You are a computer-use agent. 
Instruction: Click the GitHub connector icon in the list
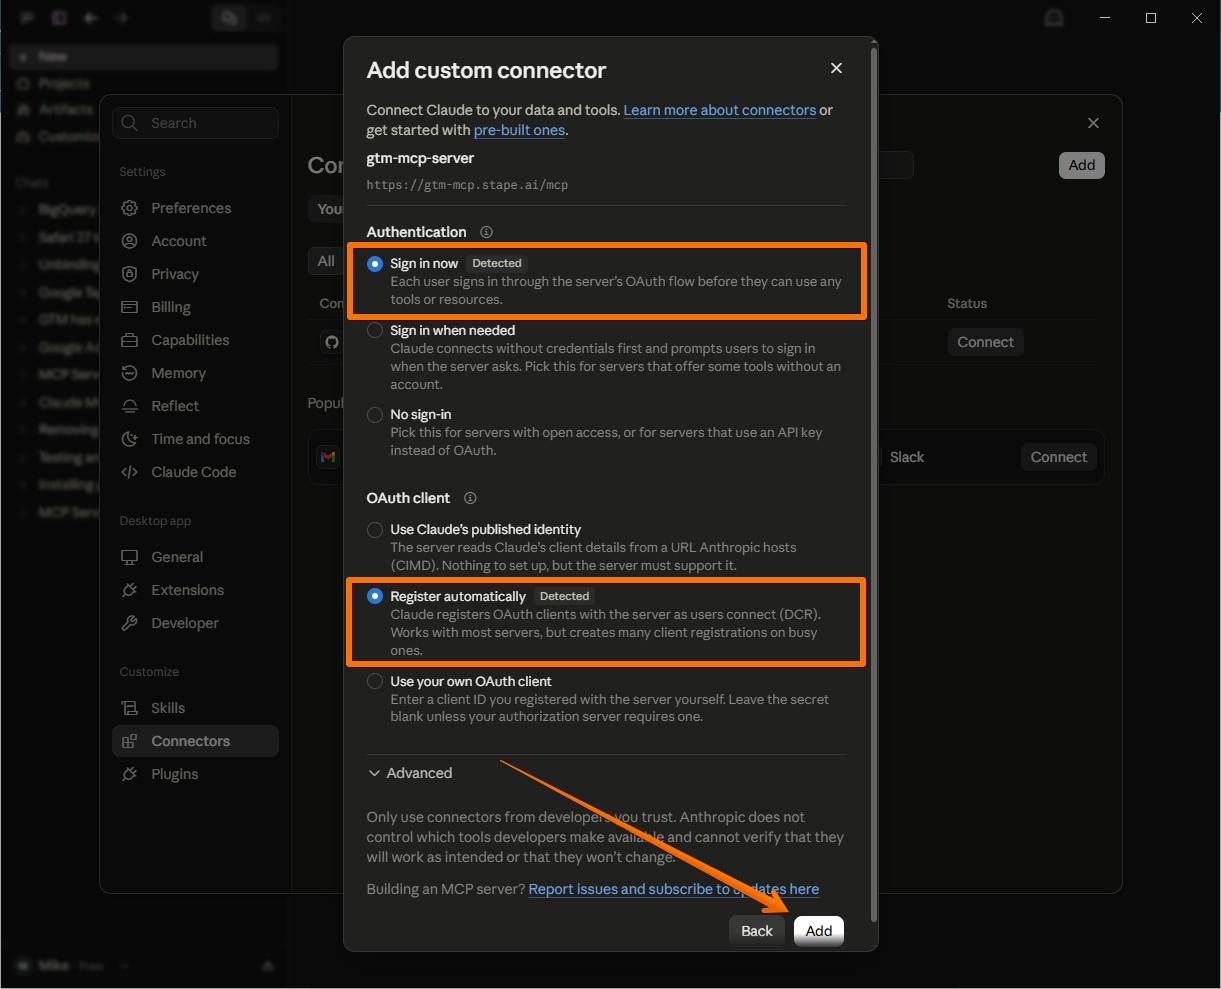[332, 342]
